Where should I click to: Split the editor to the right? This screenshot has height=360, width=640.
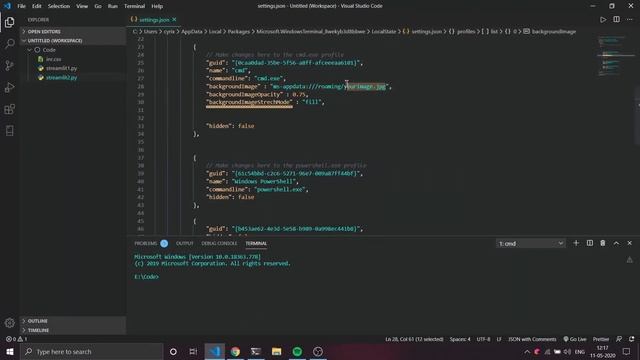click(x=616, y=20)
